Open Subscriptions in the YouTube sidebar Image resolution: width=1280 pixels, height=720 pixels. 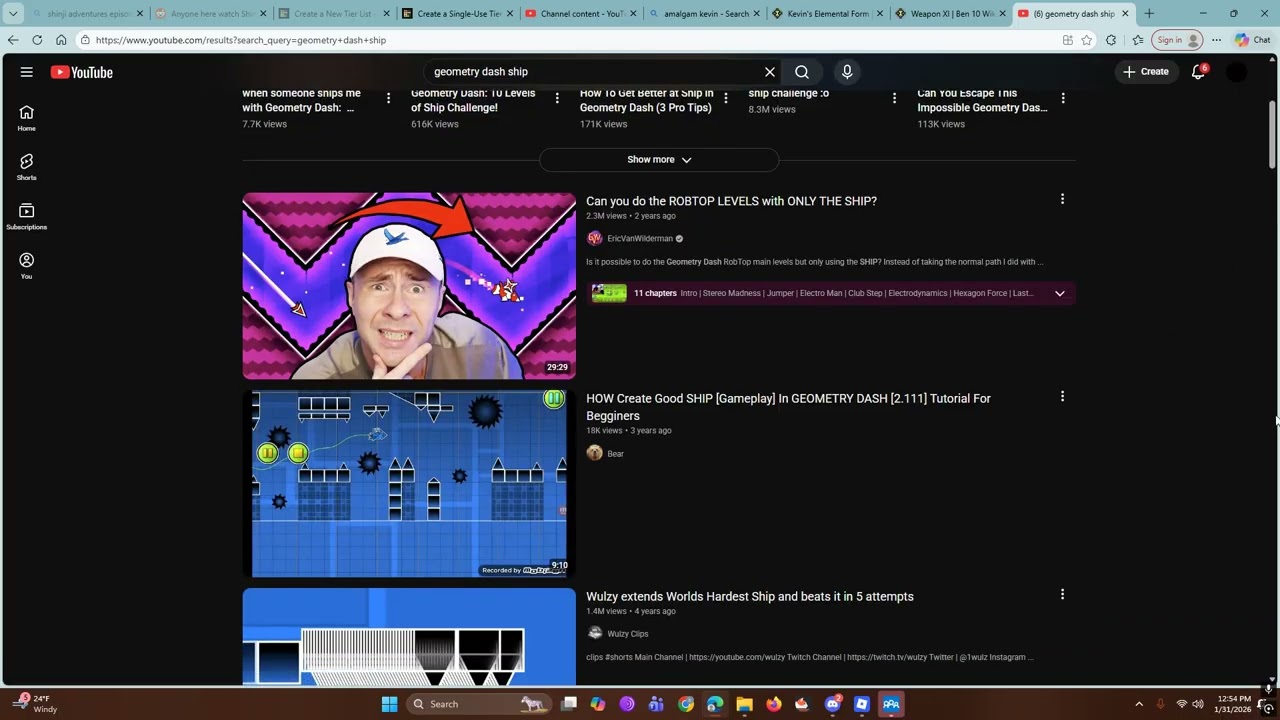click(26, 216)
